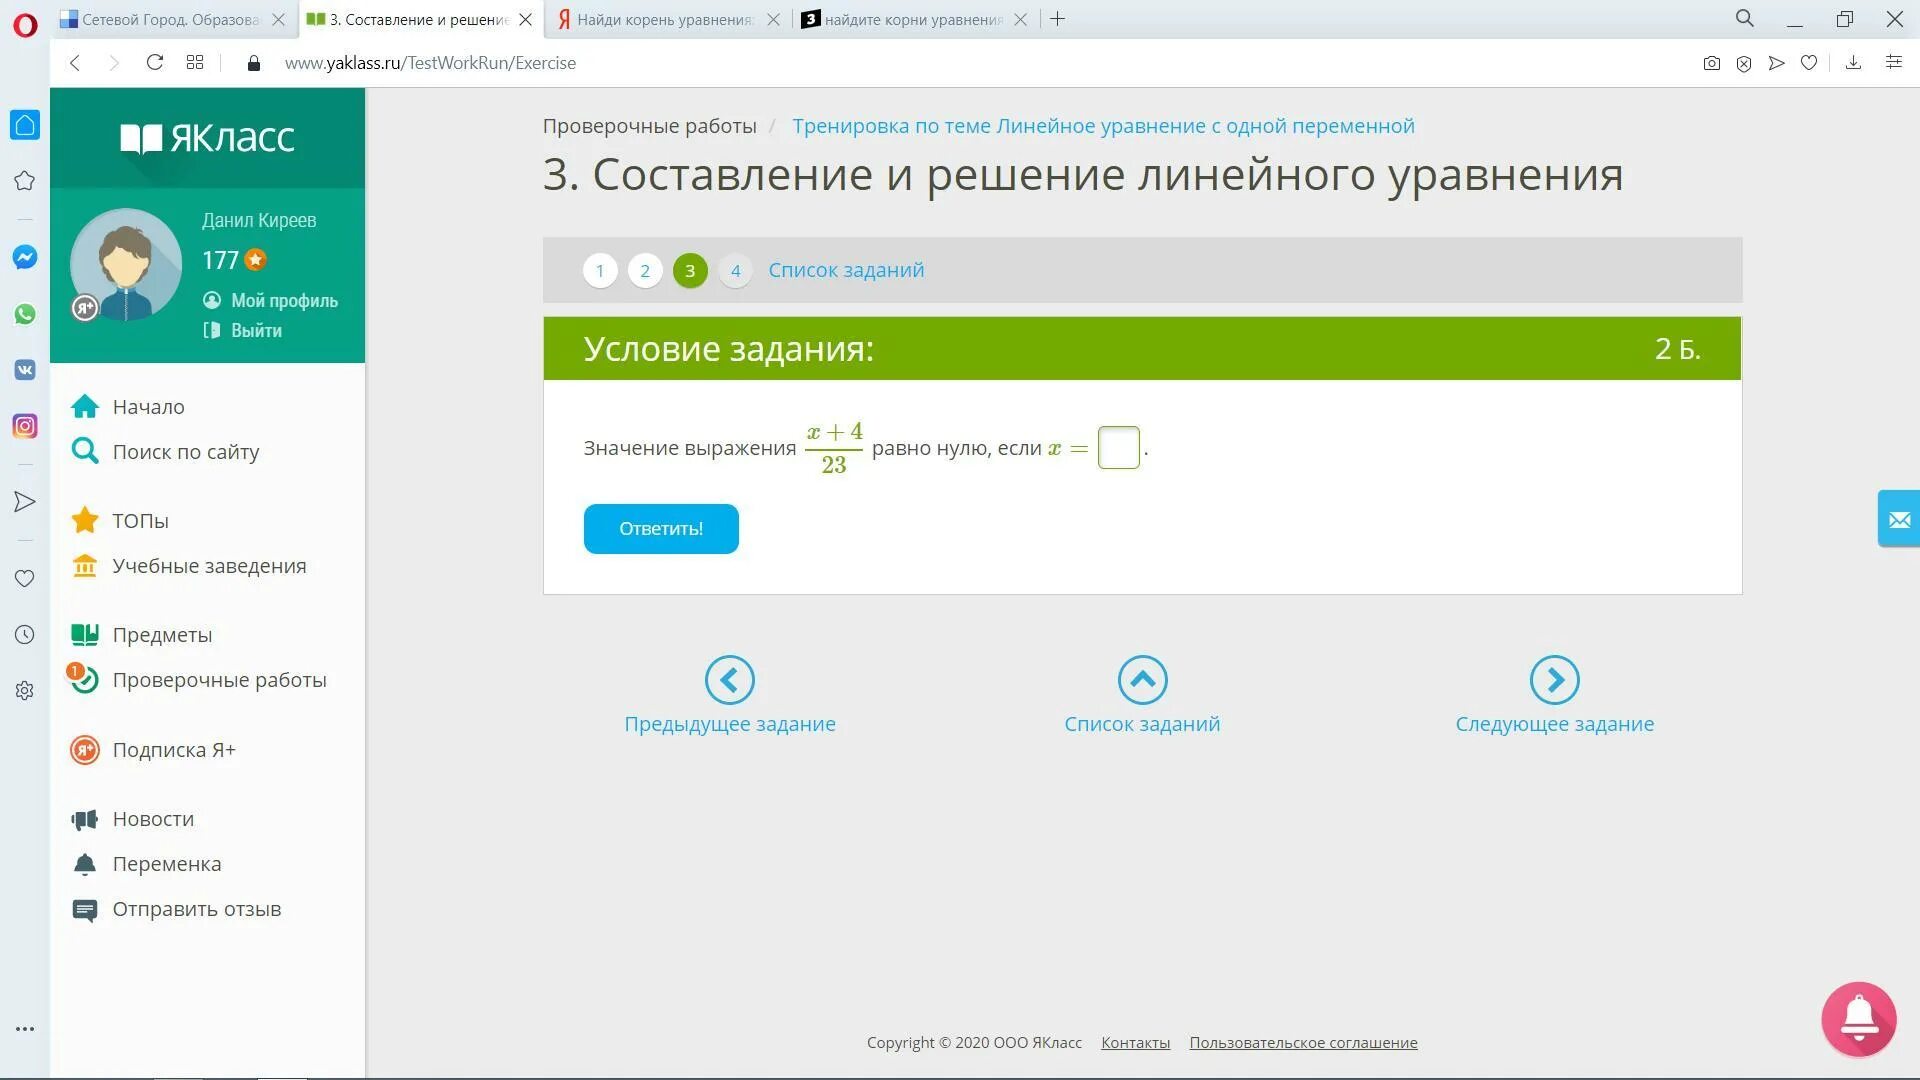Screen dimensions: 1920x1080
Task: Reload the page with refresh icon
Action: [154, 63]
